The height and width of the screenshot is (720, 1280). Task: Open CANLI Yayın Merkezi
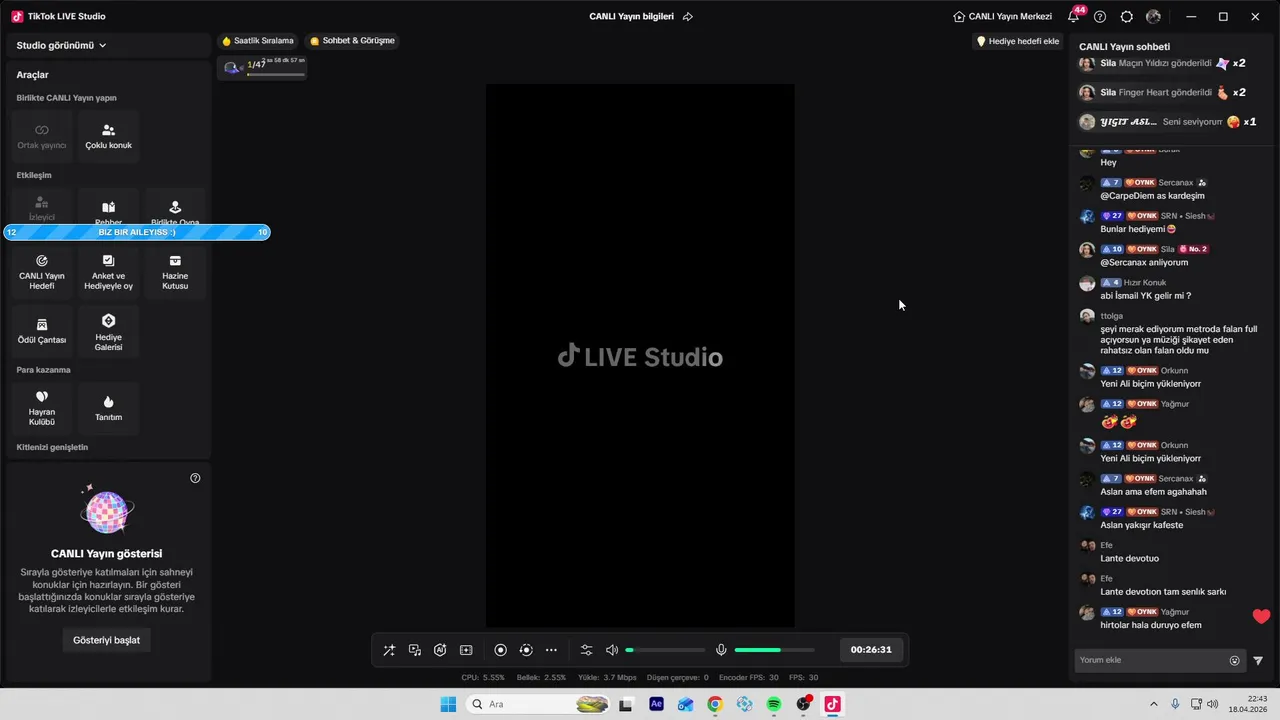(x=1002, y=17)
